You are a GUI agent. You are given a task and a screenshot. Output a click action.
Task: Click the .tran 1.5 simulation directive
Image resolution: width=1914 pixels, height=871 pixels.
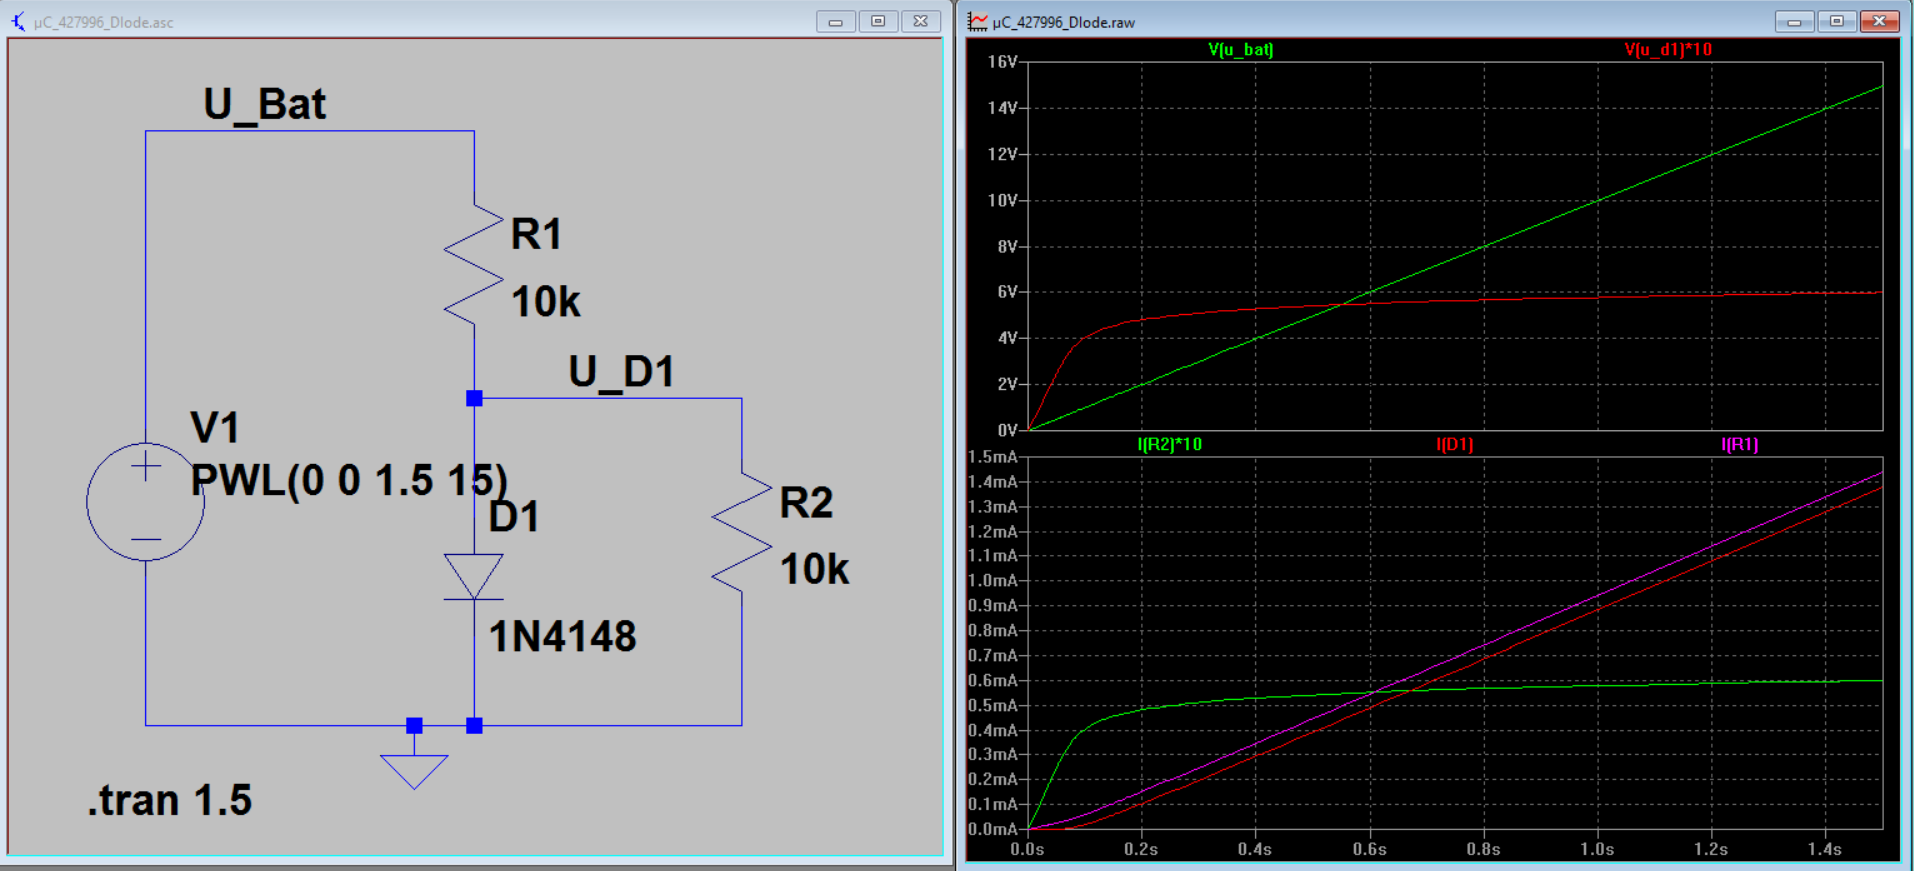coord(170,800)
